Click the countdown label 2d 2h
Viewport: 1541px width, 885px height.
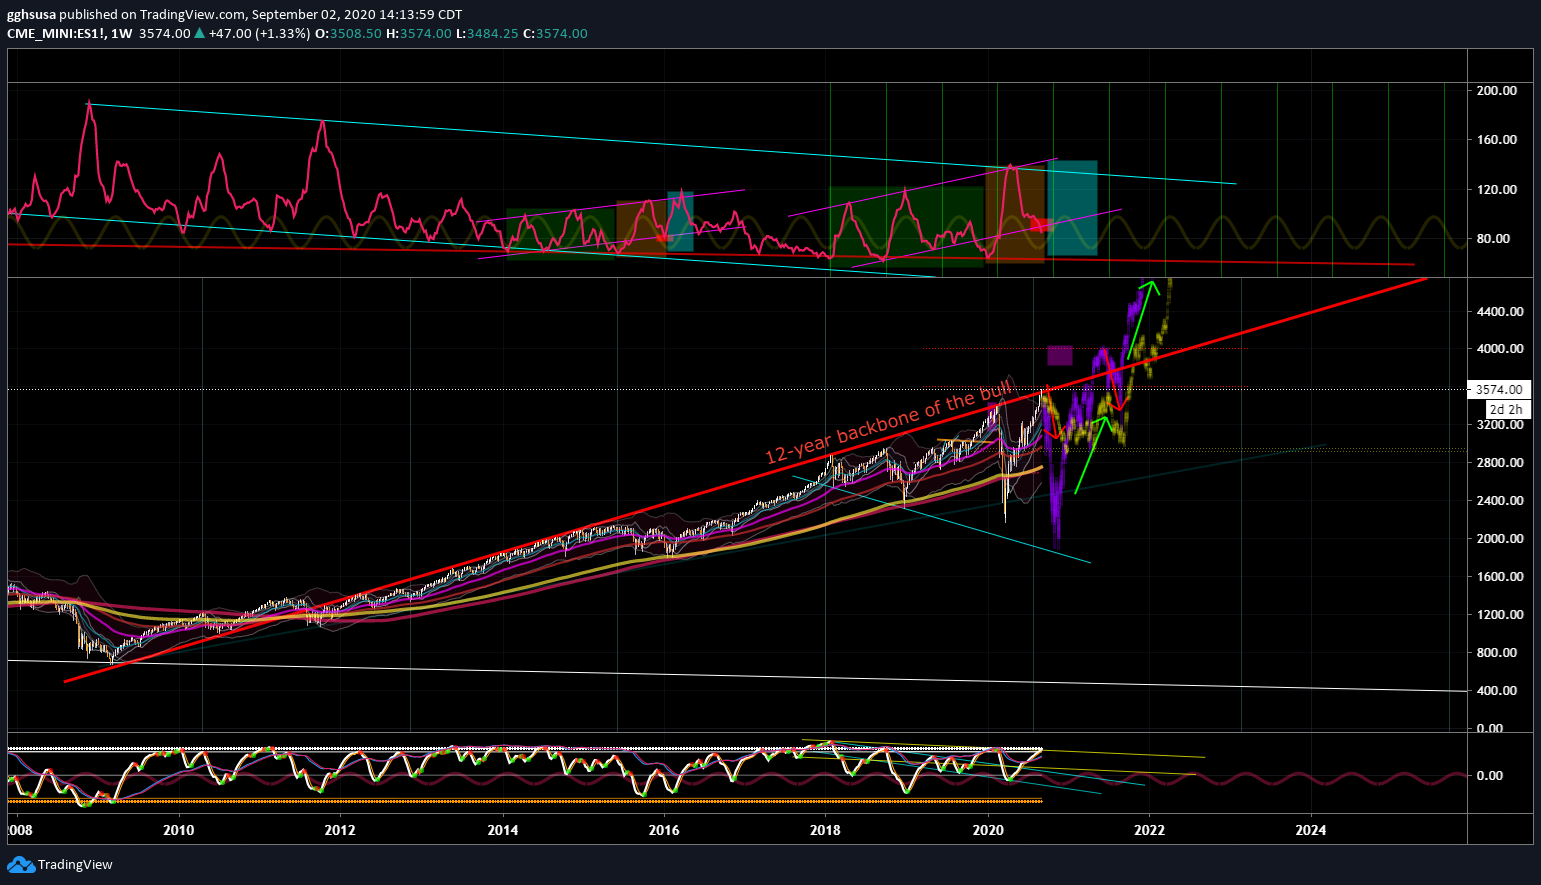(1506, 409)
